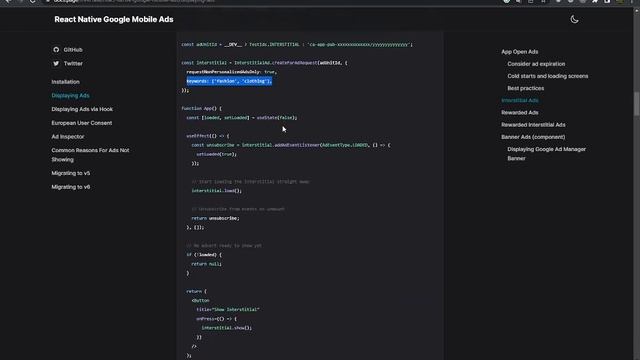Viewport: 640px width, 360px height.
Task: Click the page vertical scrollbar thumb
Action: coord(636,104)
